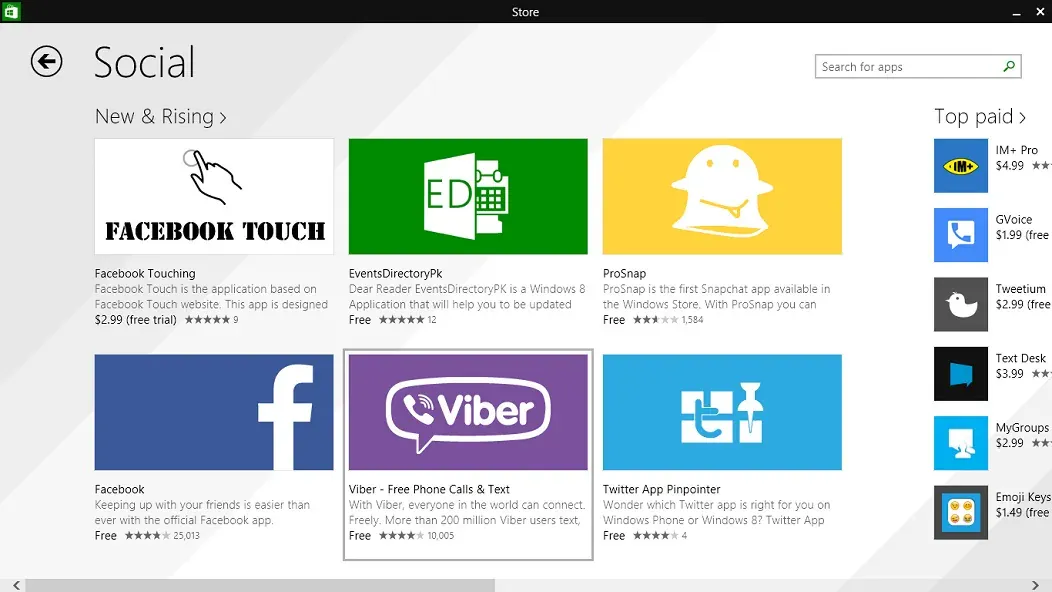Open the Emoji Keys app icon
Image resolution: width=1052 pixels, height=592 pixels.
960,512
